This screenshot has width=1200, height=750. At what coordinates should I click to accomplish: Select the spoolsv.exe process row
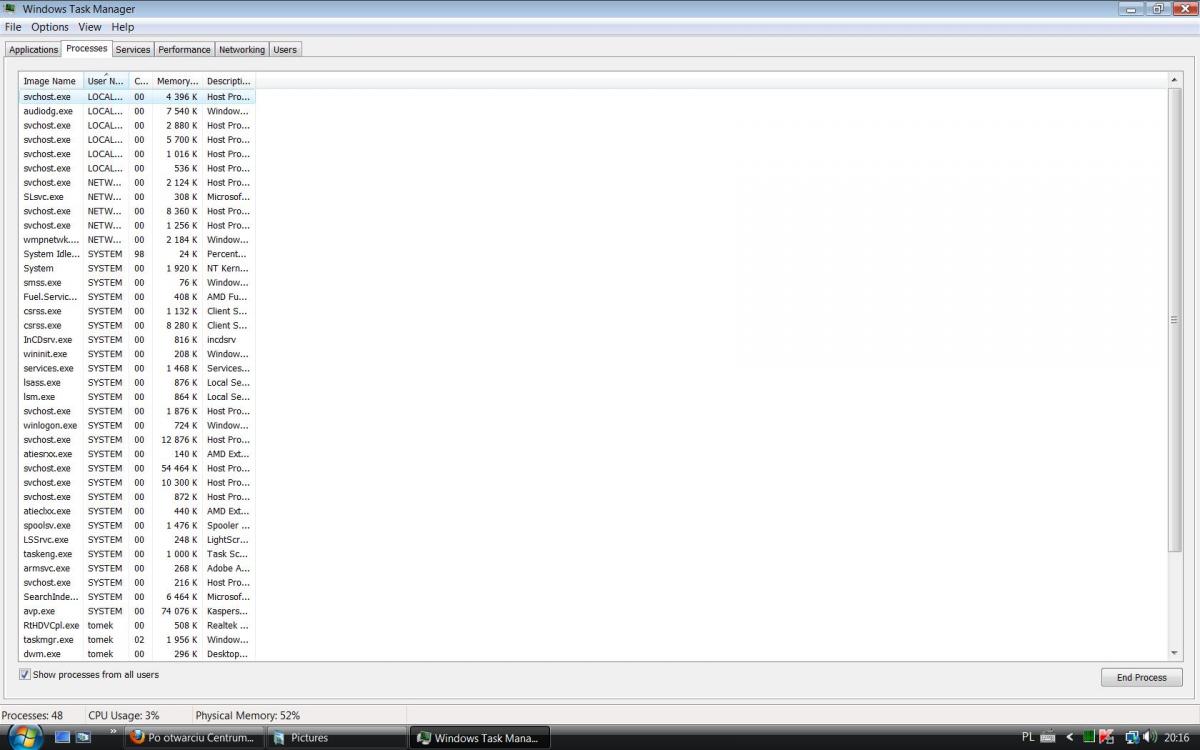pos(137,525)
